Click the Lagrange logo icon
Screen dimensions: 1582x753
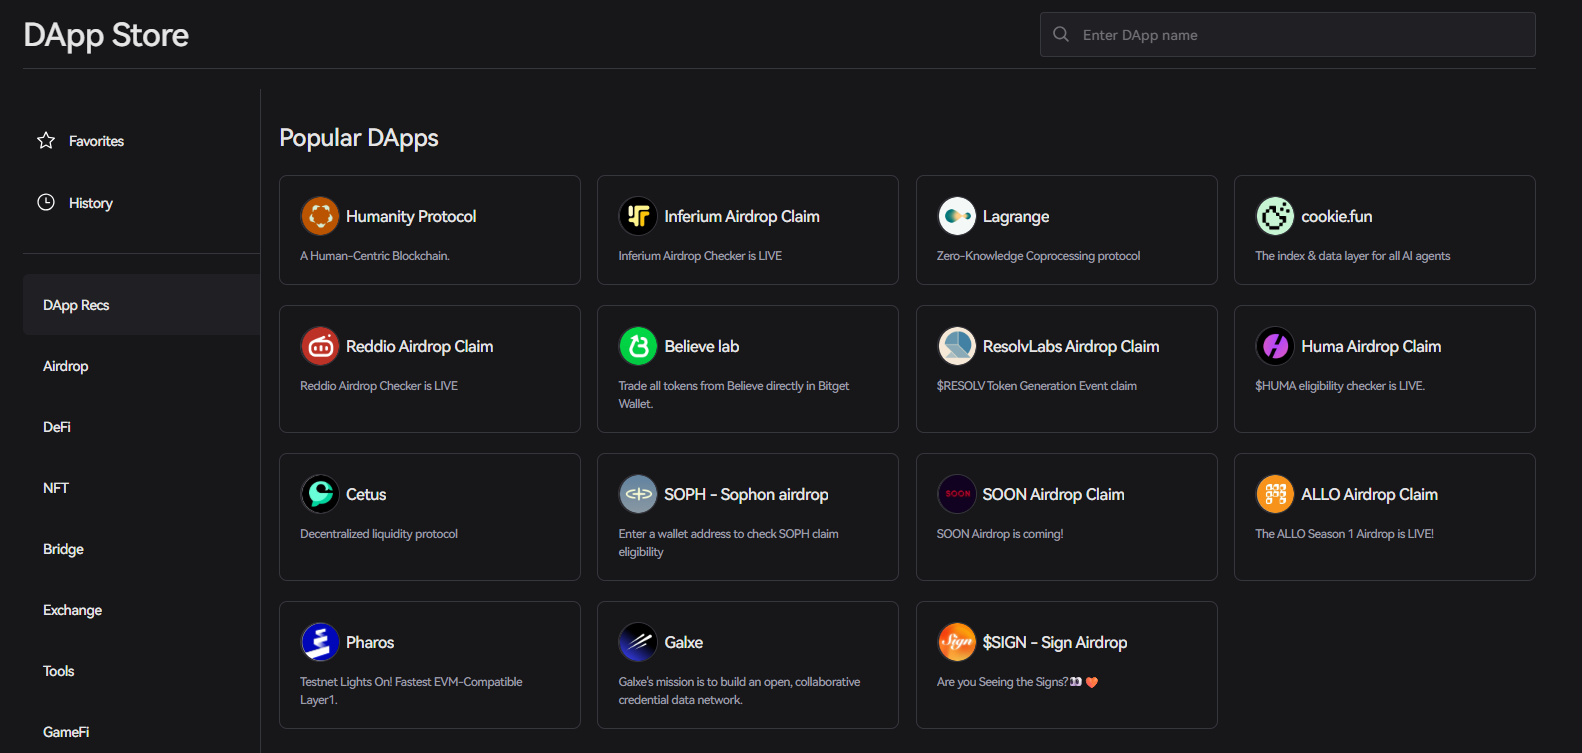pyautogui.click(x=957, y=216)
